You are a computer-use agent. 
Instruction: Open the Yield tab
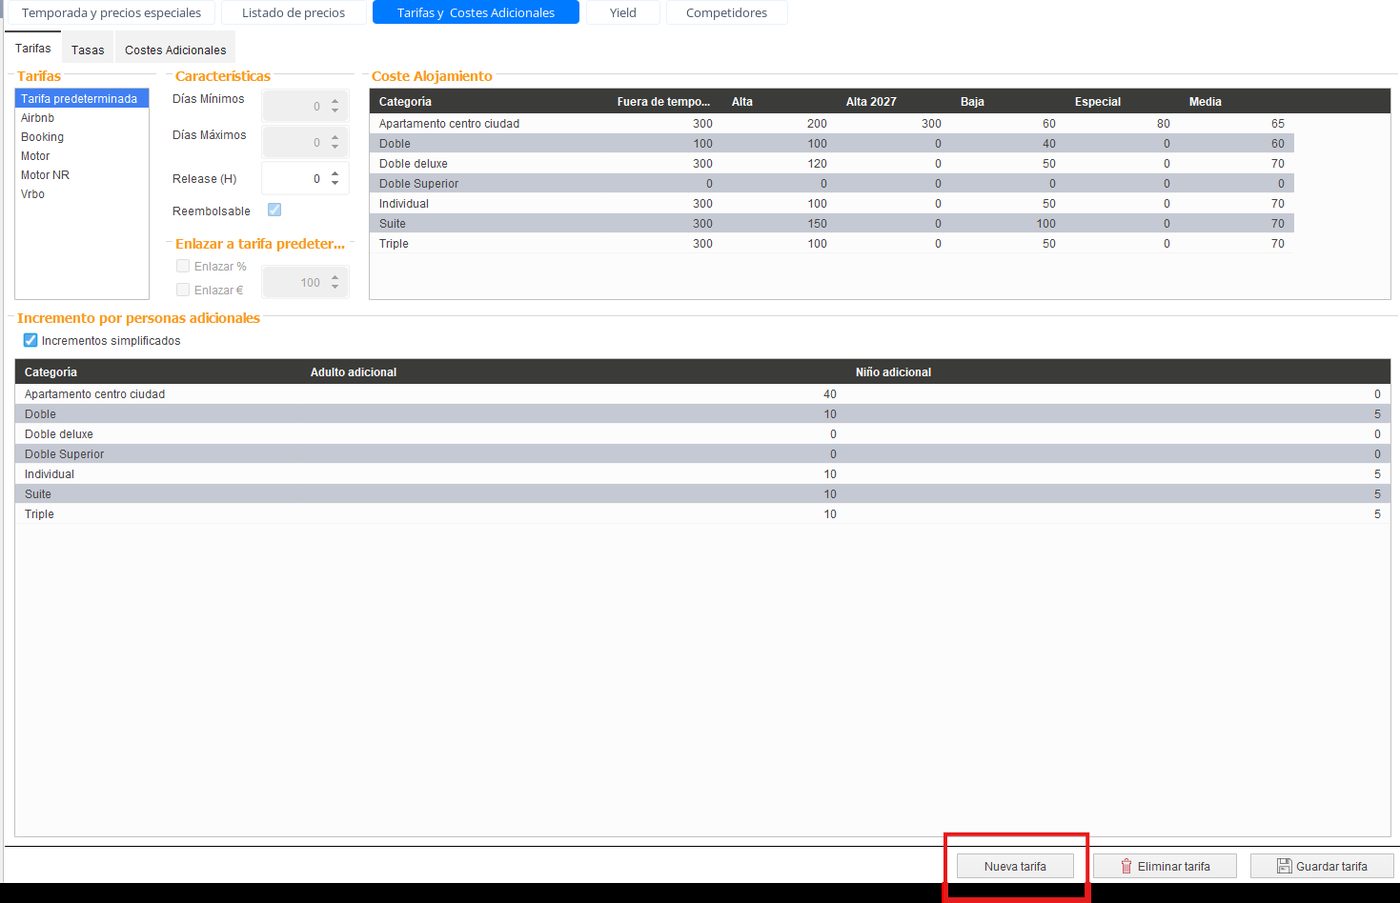coord(623,13)
